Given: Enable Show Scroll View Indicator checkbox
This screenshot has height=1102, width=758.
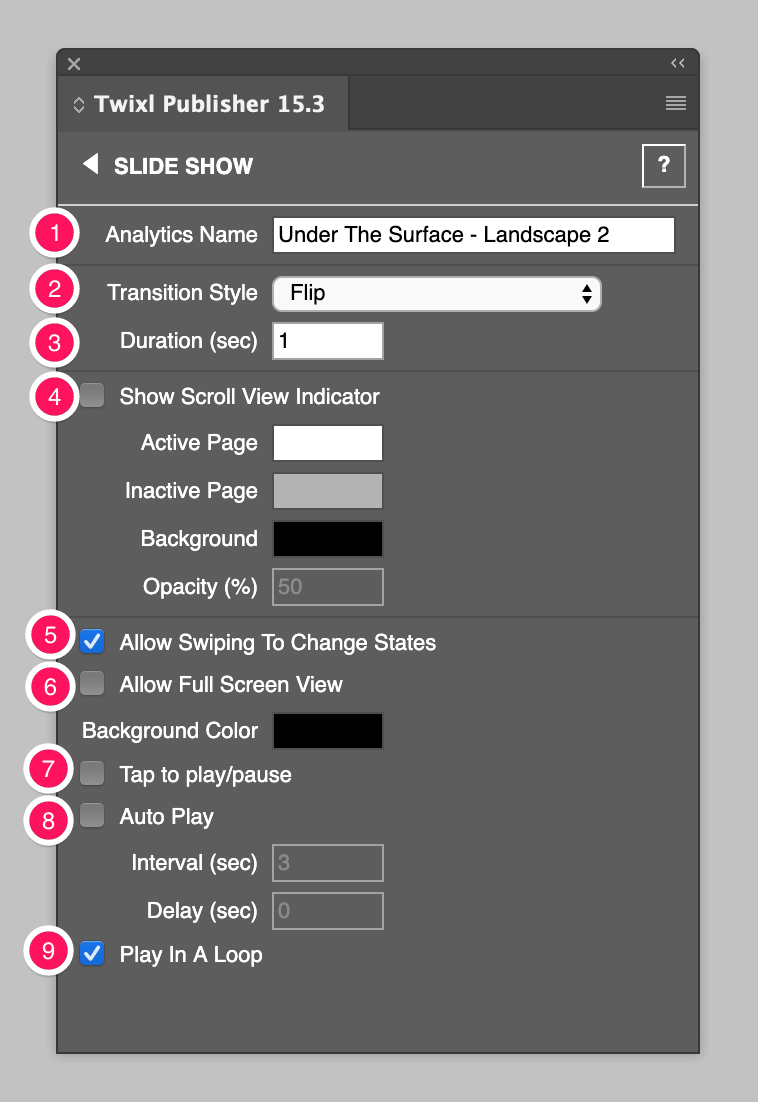Looking at the screenshot, I should [x=92, y=396].
